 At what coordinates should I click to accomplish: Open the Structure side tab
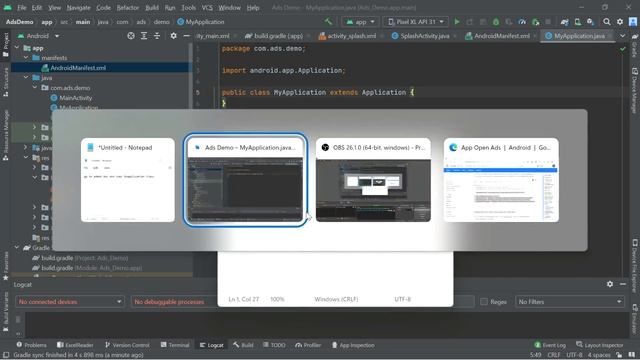click(x=5, y=82)
